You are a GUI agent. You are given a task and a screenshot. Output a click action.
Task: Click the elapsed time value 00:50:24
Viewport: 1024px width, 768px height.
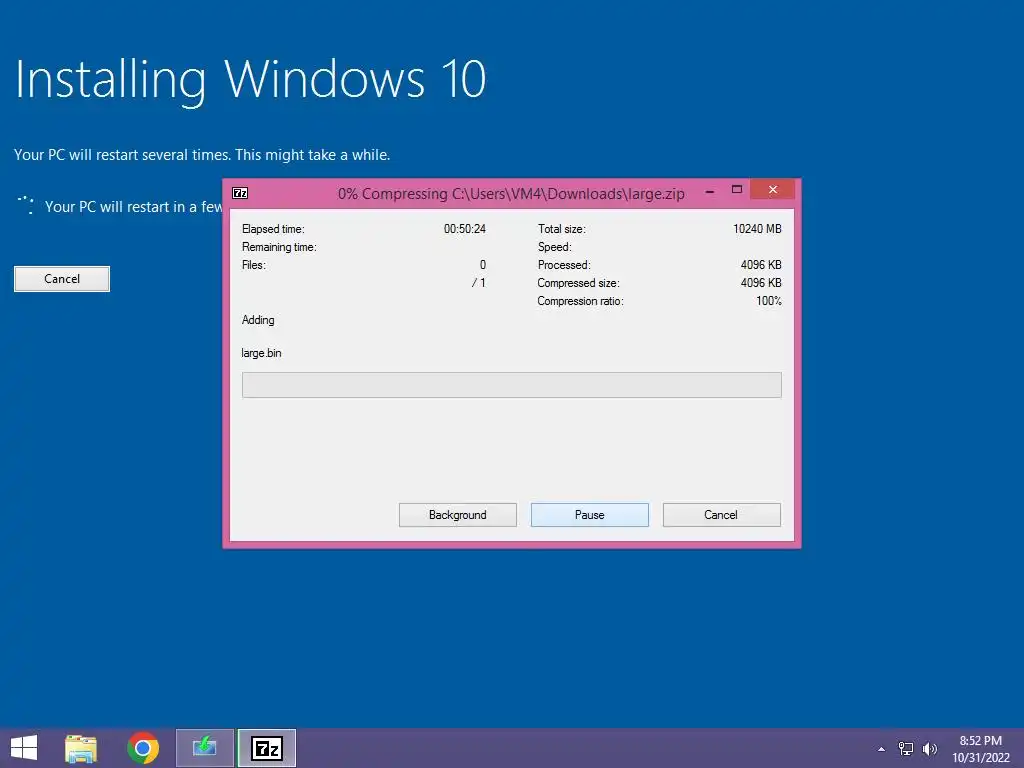tap(465, 229)
